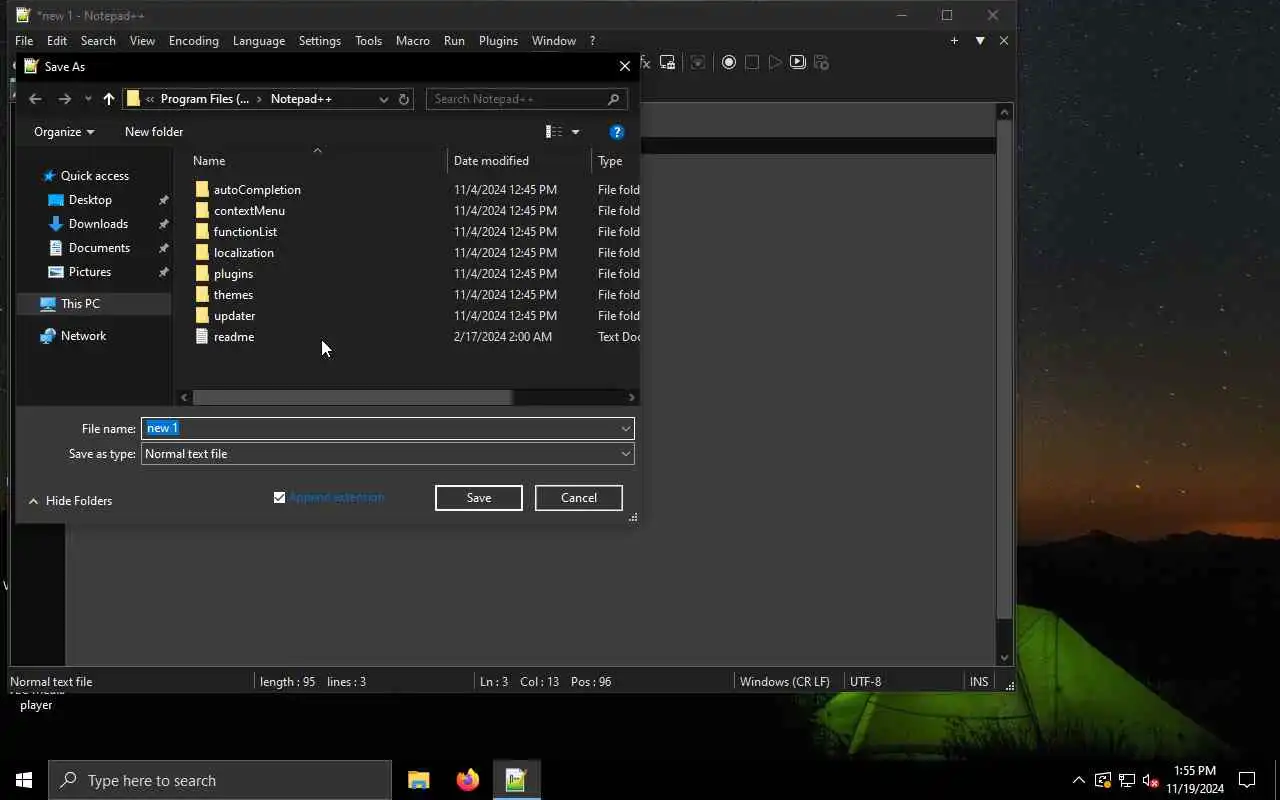Expand the File name history dropdown
Screen dimensions: 1280x800
click(626, 429)
